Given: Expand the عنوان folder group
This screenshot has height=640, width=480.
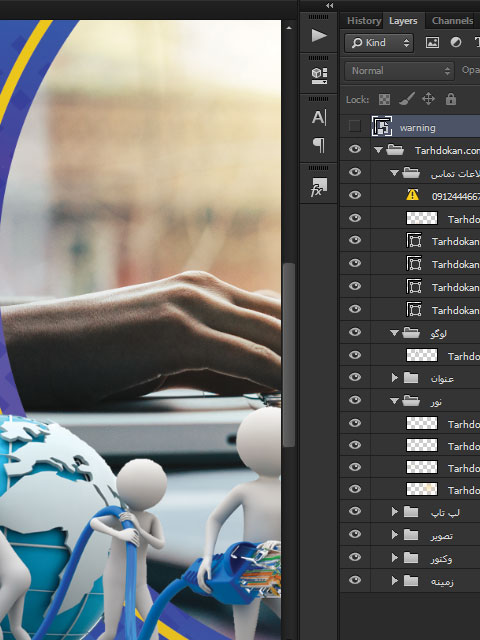Looking at the screenshot, I should point(394,378).
